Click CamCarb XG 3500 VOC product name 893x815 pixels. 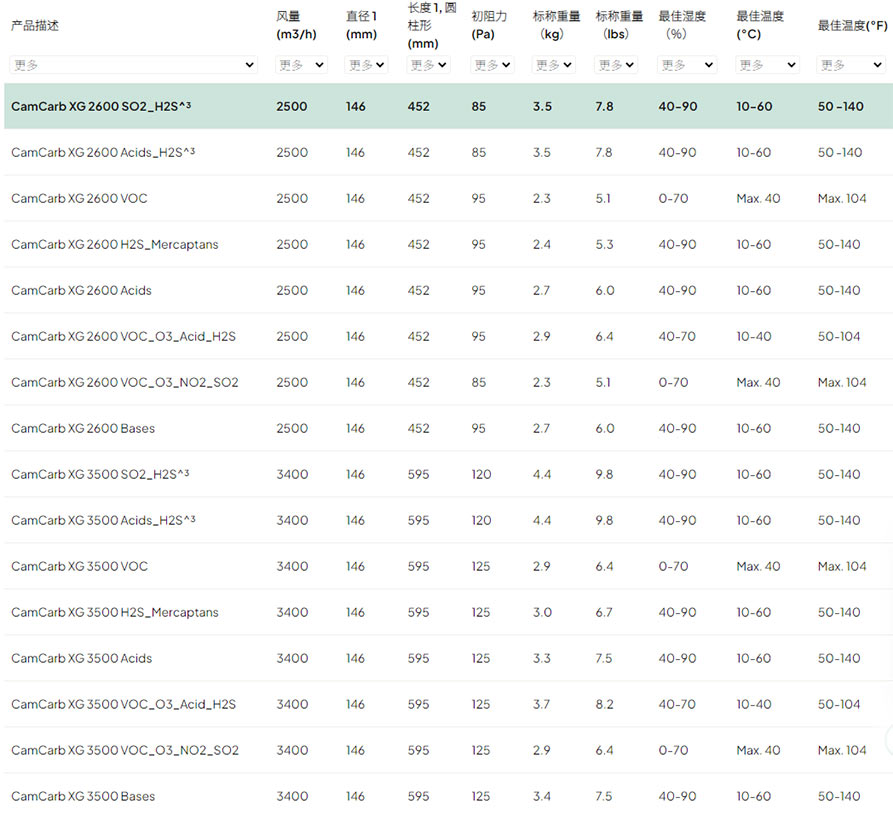(x=79, y=567)
